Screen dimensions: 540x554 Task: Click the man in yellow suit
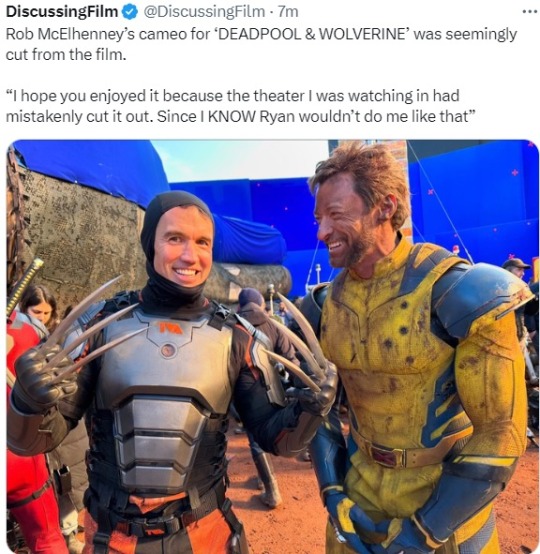pos(417,353)
